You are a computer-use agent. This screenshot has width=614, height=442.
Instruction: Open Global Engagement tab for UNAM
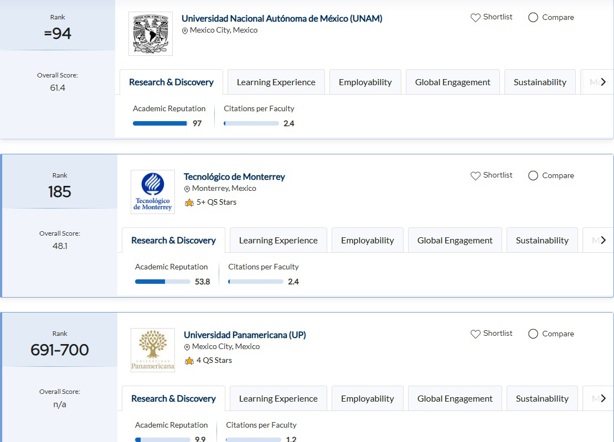pos(453,82)
